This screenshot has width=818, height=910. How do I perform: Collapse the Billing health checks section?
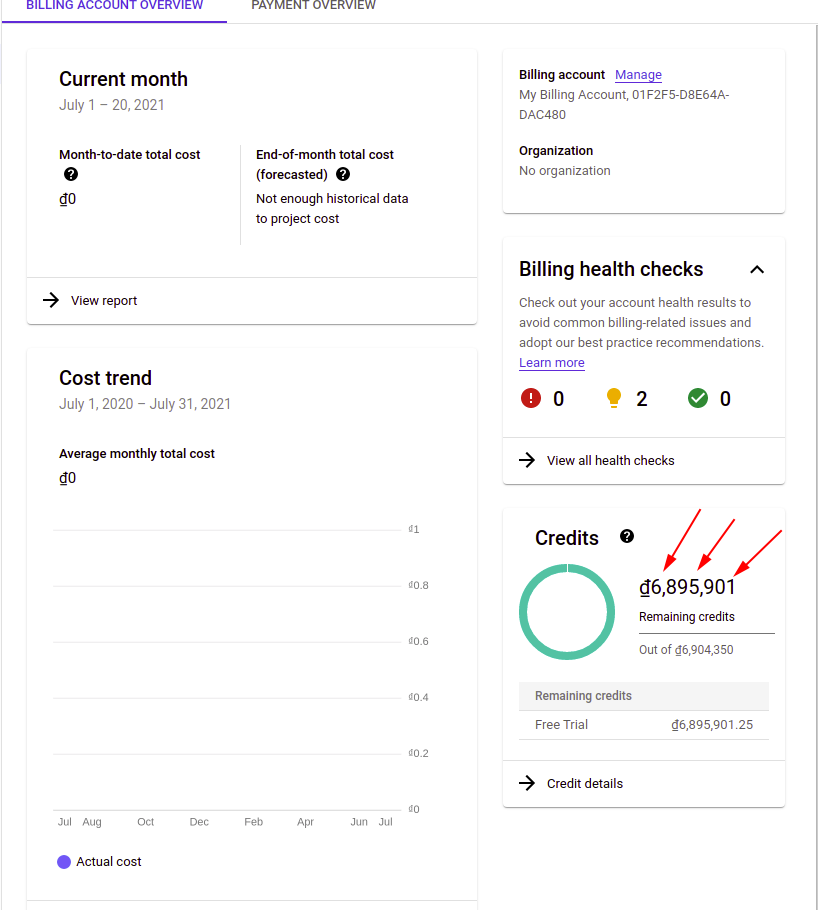757,269
